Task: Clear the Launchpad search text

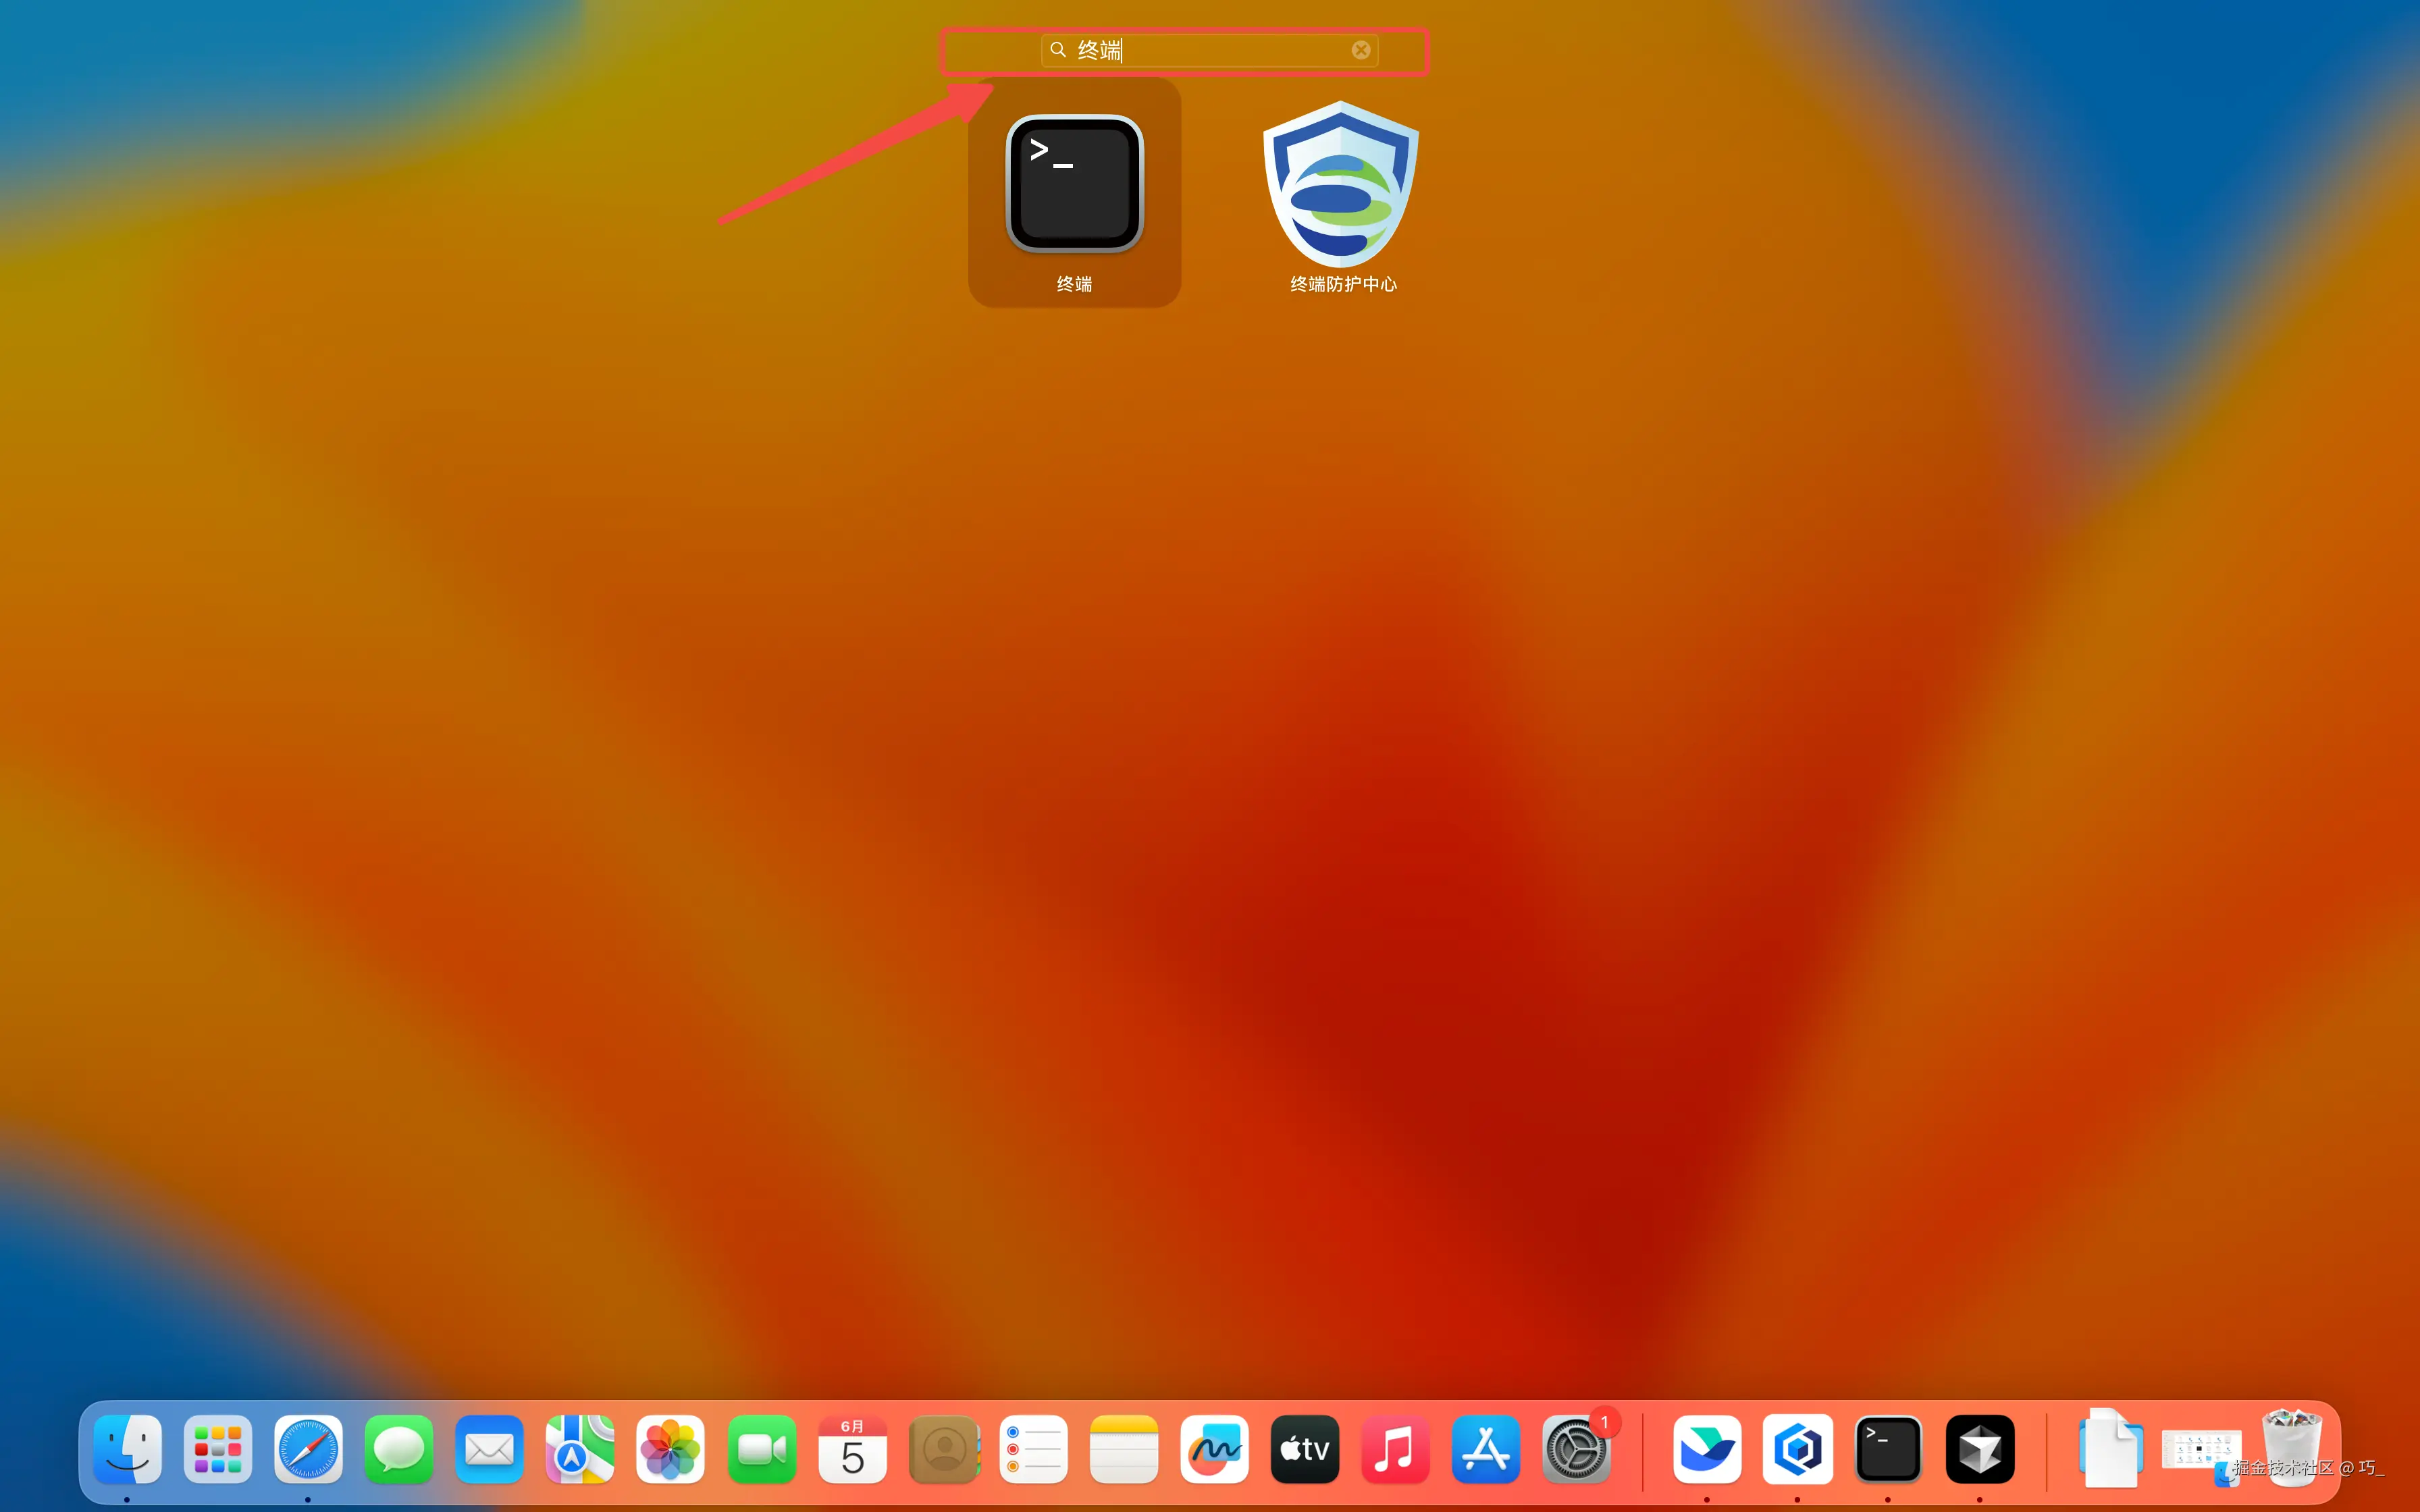Action: tap(1360, 50)
